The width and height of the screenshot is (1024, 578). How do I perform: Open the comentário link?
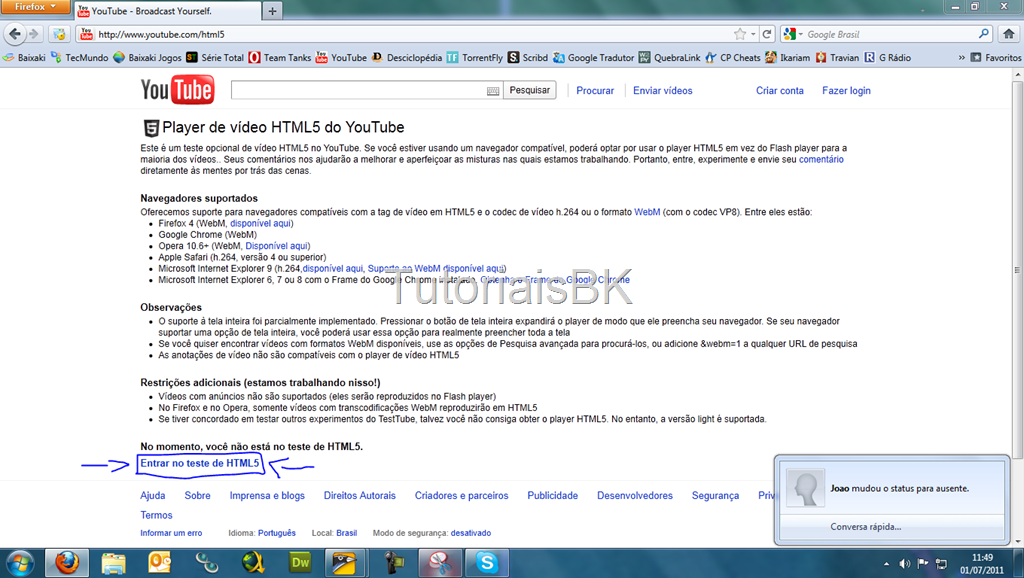[x=821, y=159]
